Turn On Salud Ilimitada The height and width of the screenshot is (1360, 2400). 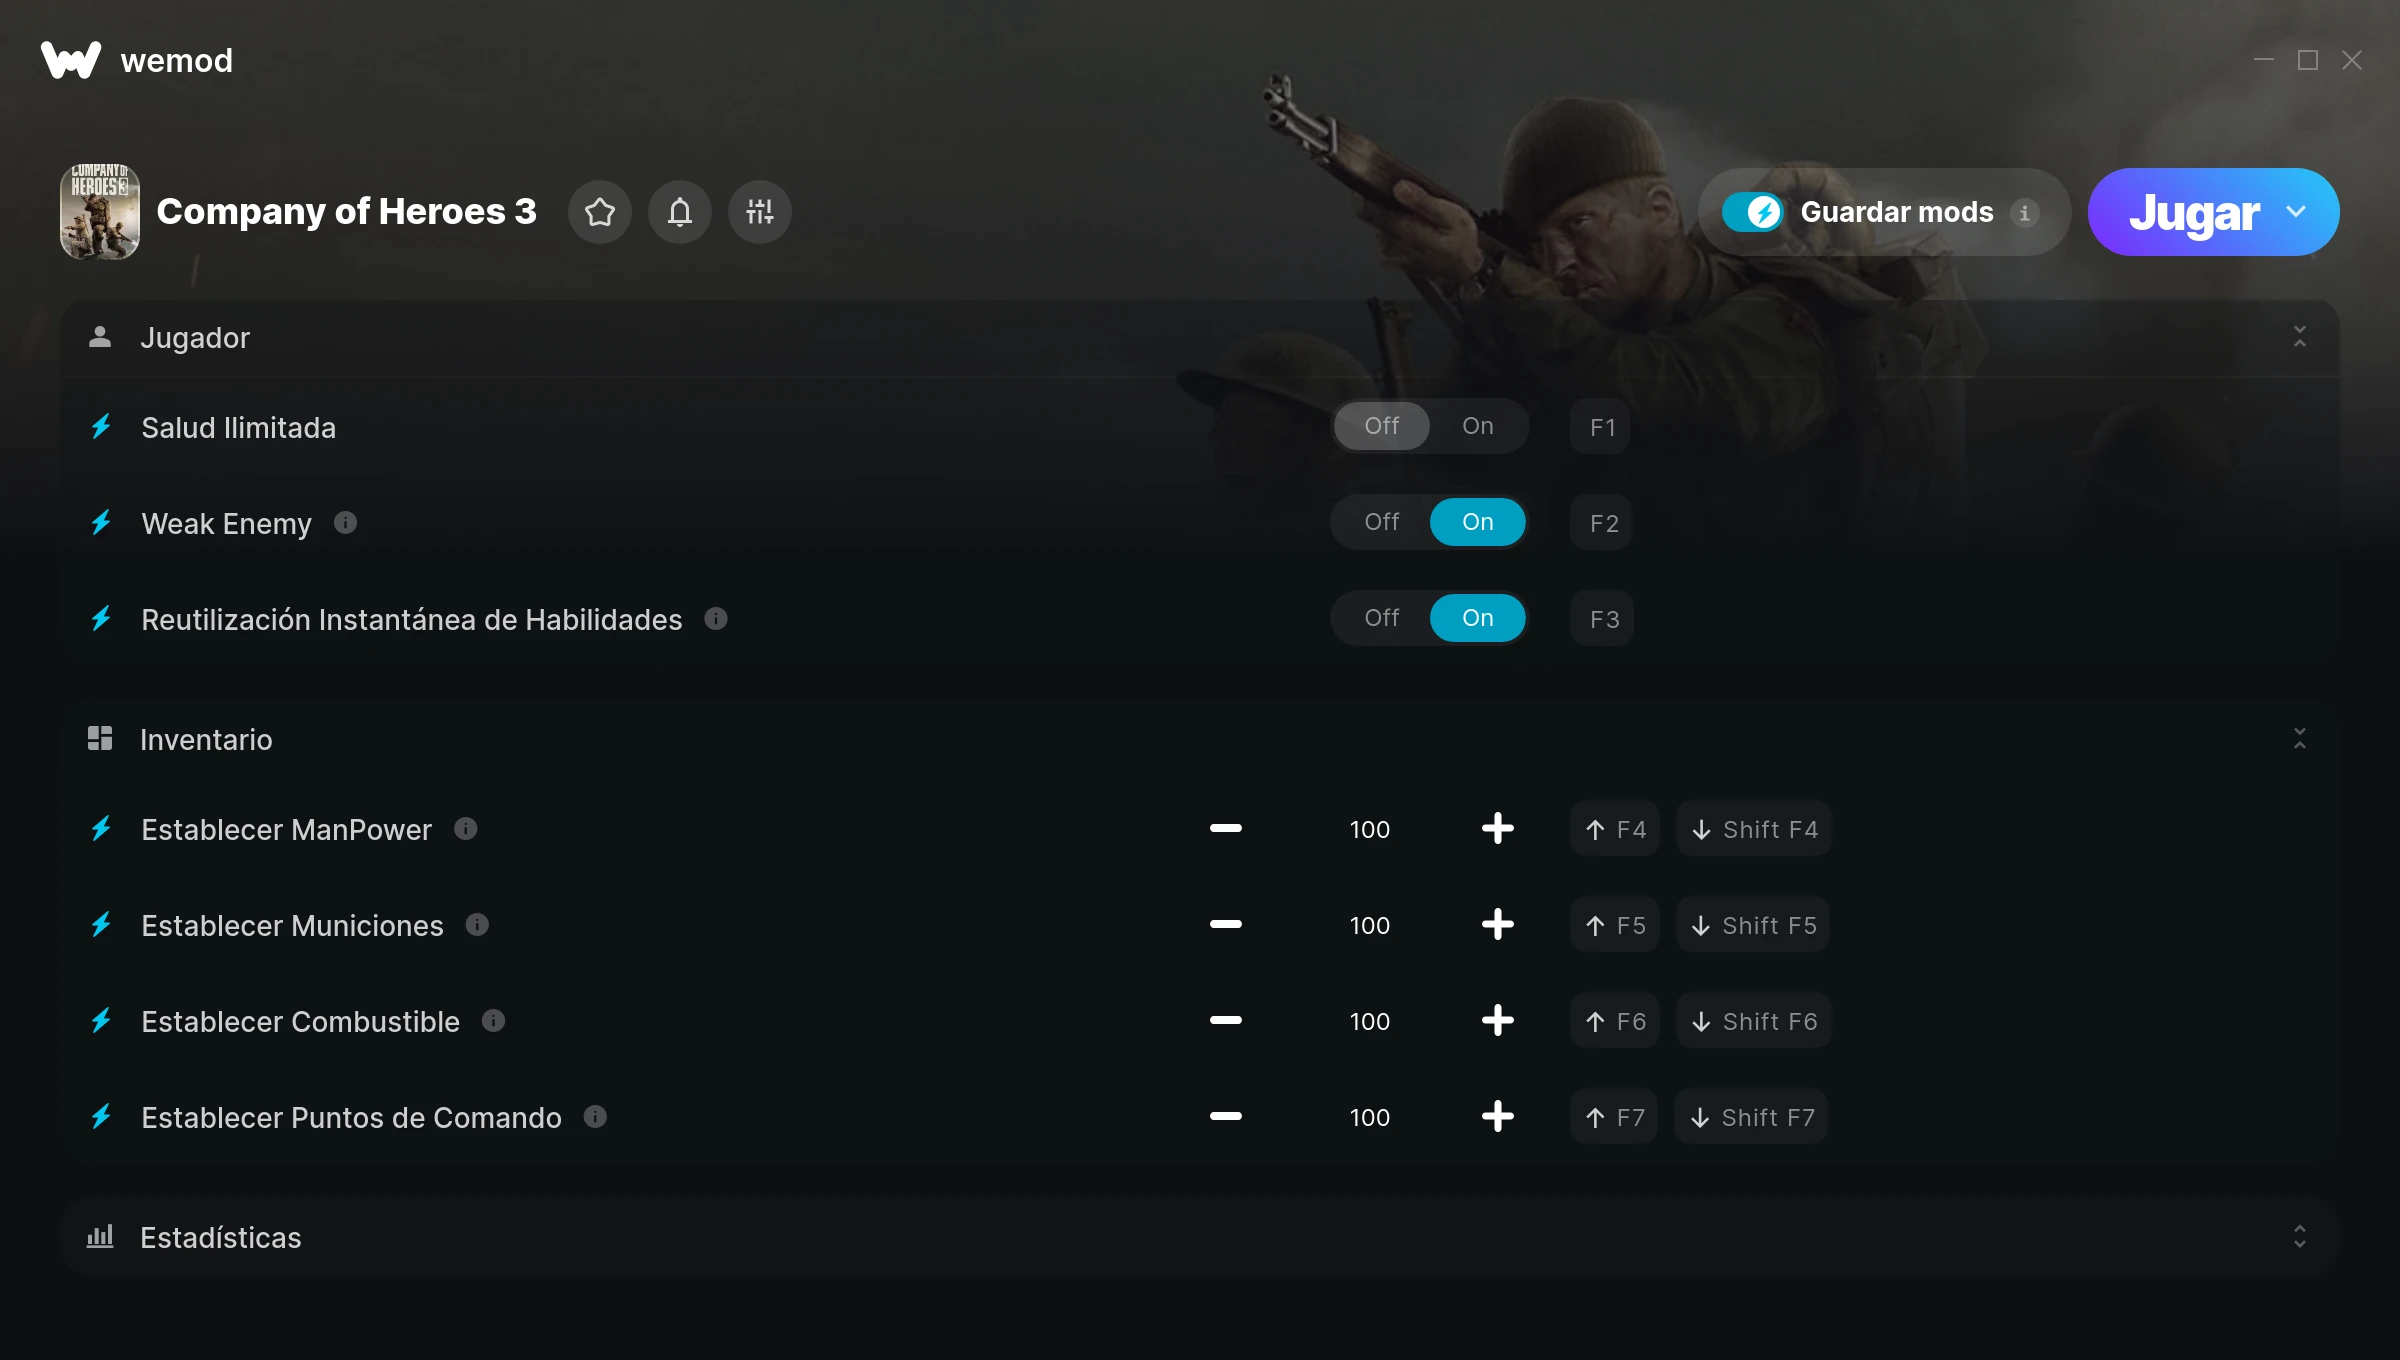[x=1477, y=426]
